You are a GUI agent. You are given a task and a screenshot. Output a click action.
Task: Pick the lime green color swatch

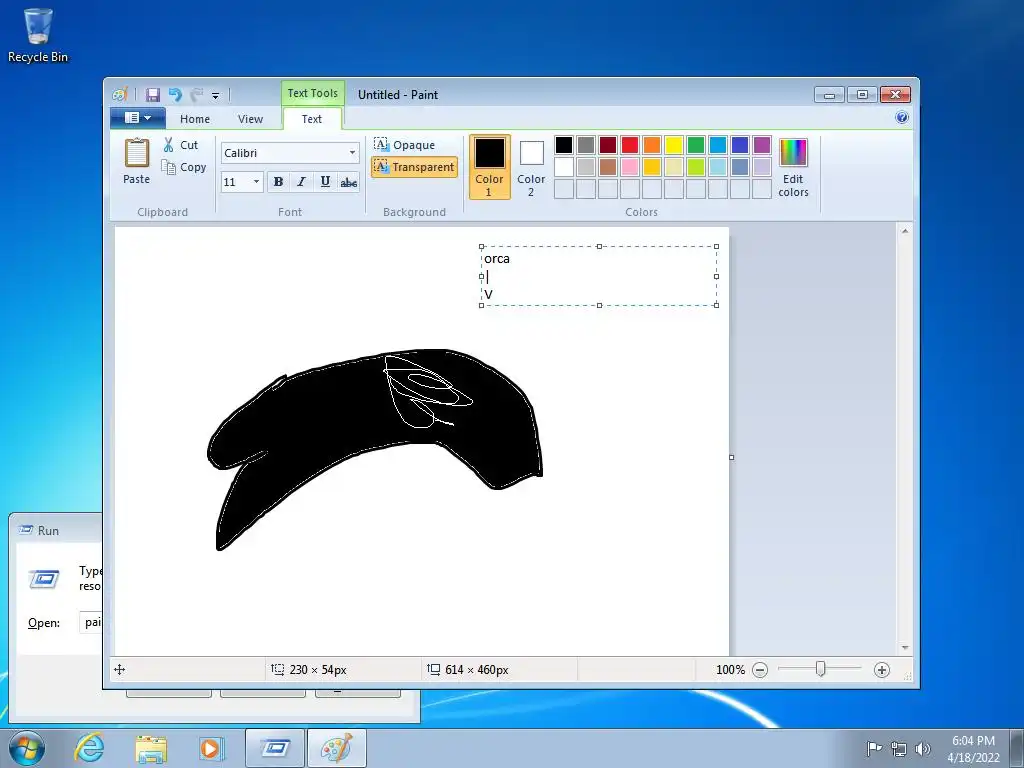pyautogui.click(x=696, y=167)
